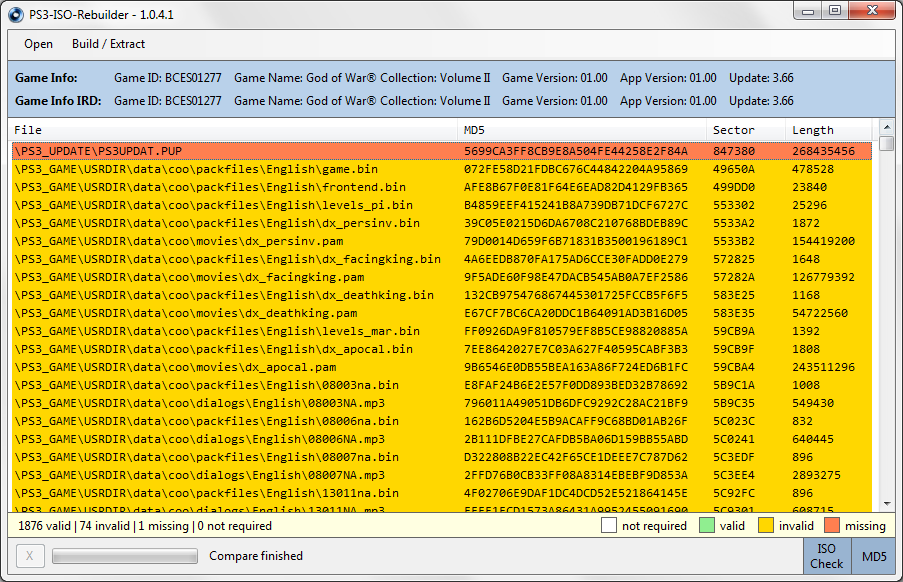Click the green 'valid' legend swatch
The height and width of the screenshot is (582, 903).
coord(706,525)
